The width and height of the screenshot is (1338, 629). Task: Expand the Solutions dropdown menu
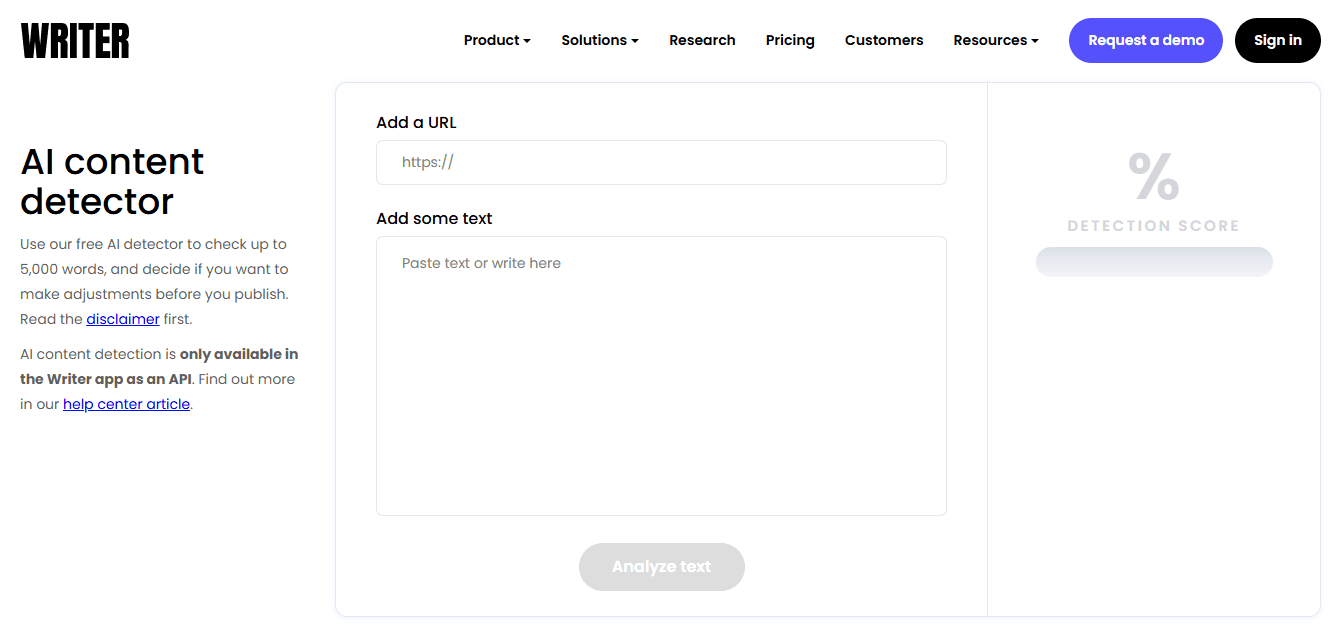click(x=600, y=40)
